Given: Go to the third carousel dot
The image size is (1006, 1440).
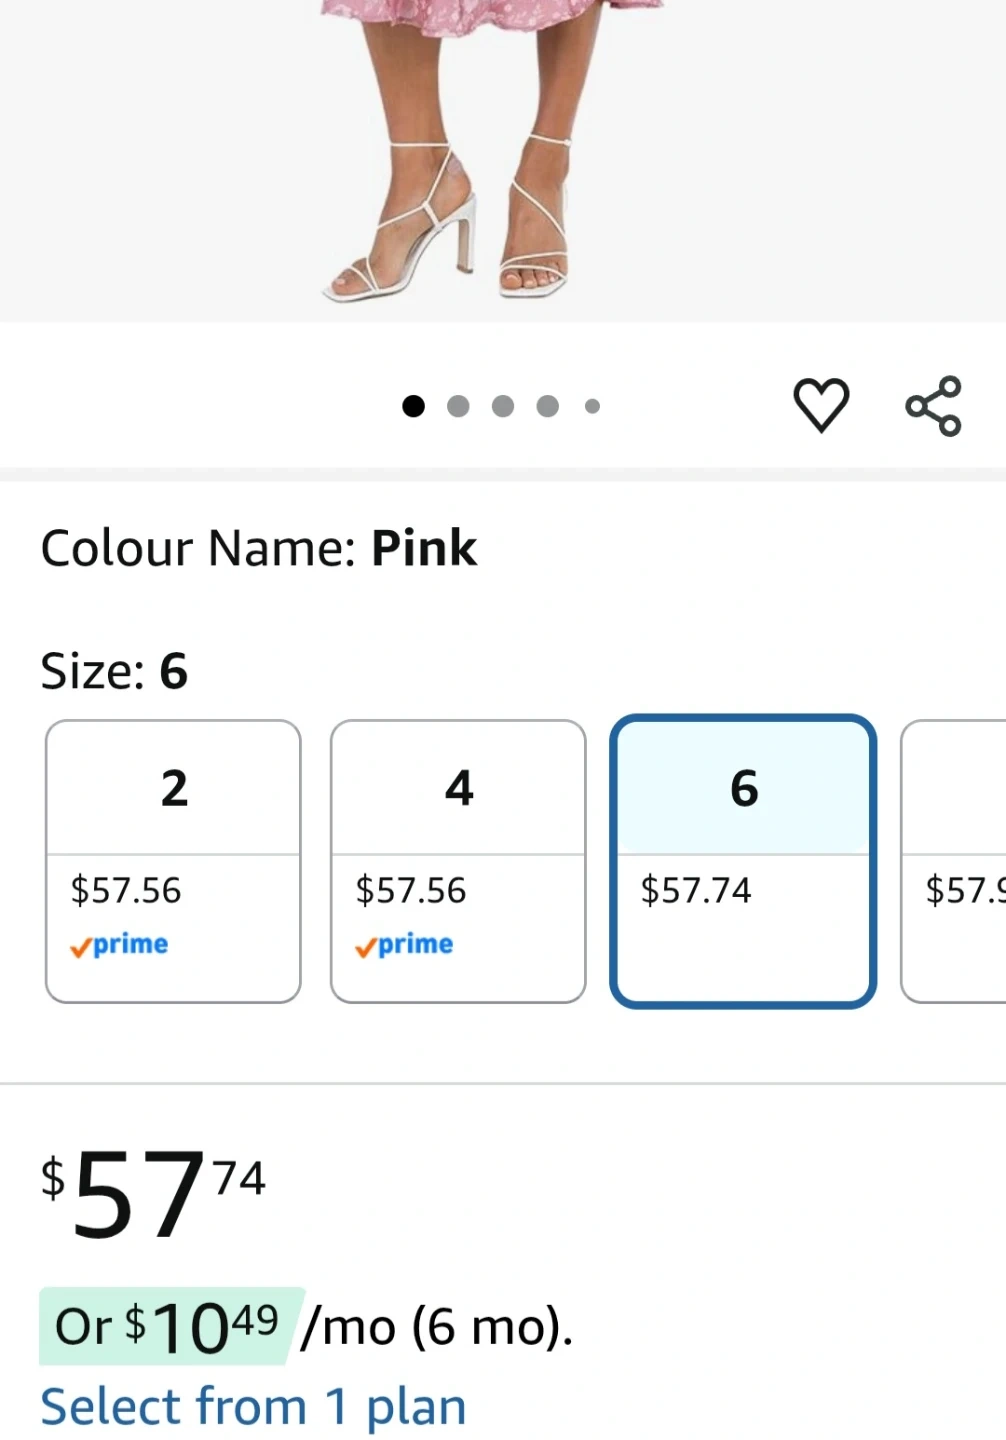Looking at the screenshot, I should tap(503, 406).
